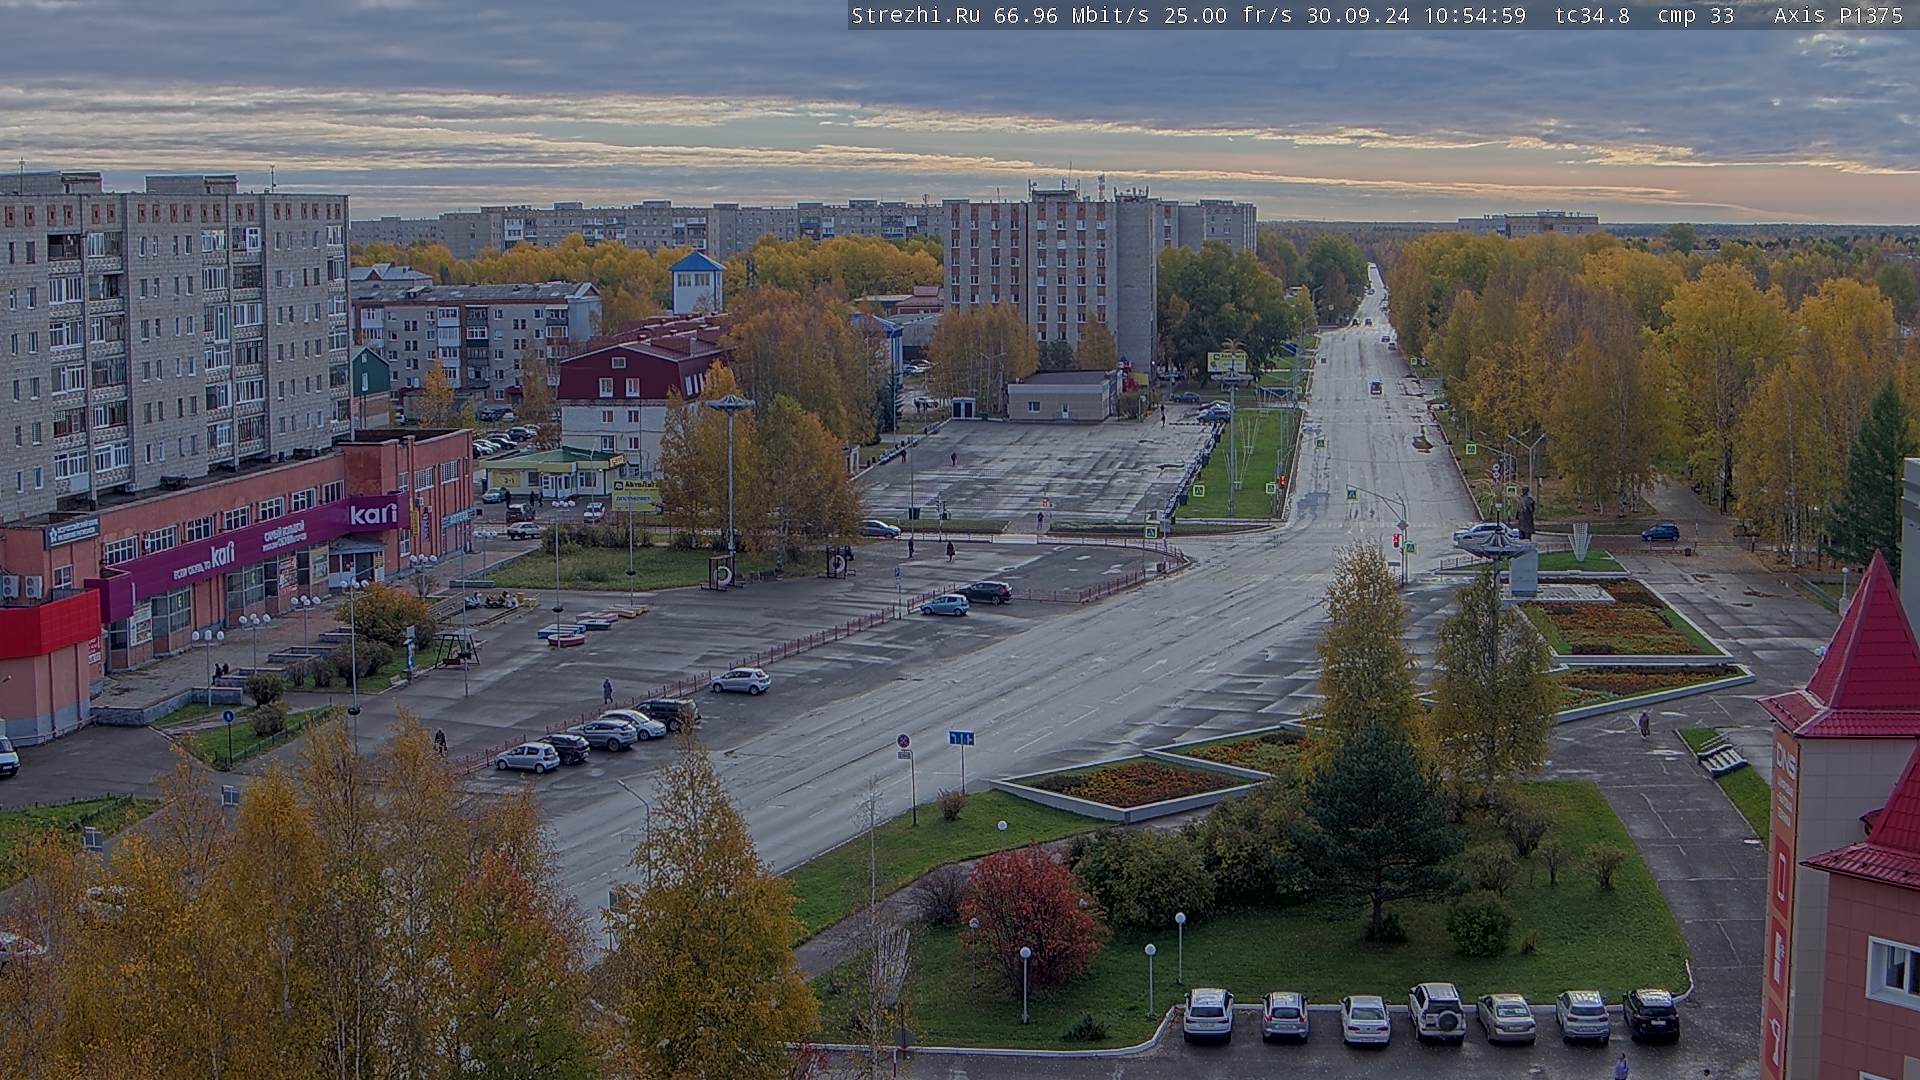1920x1080 pixels.
Task: Select the 30.09.24 date stamp
Action: [x=1356, y=15]
